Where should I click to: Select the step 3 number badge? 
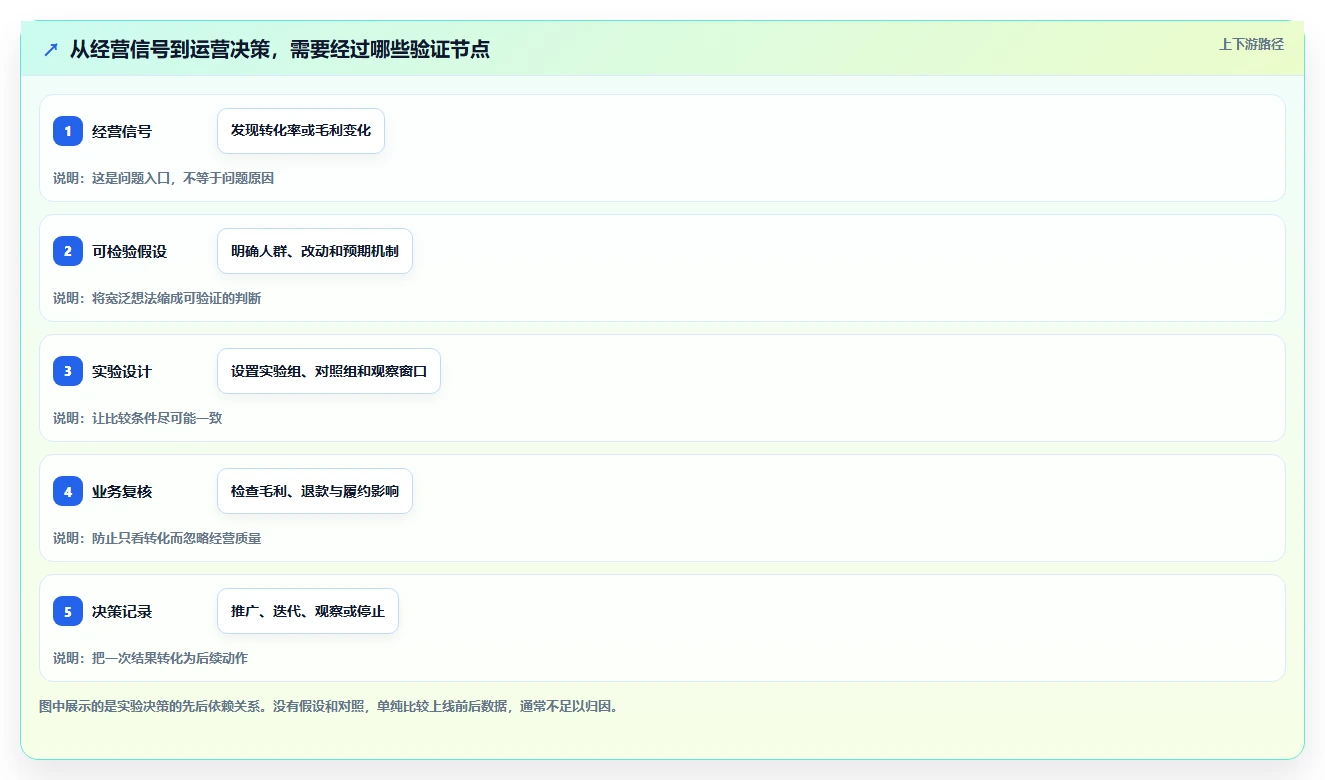click(x=68, y=371)
